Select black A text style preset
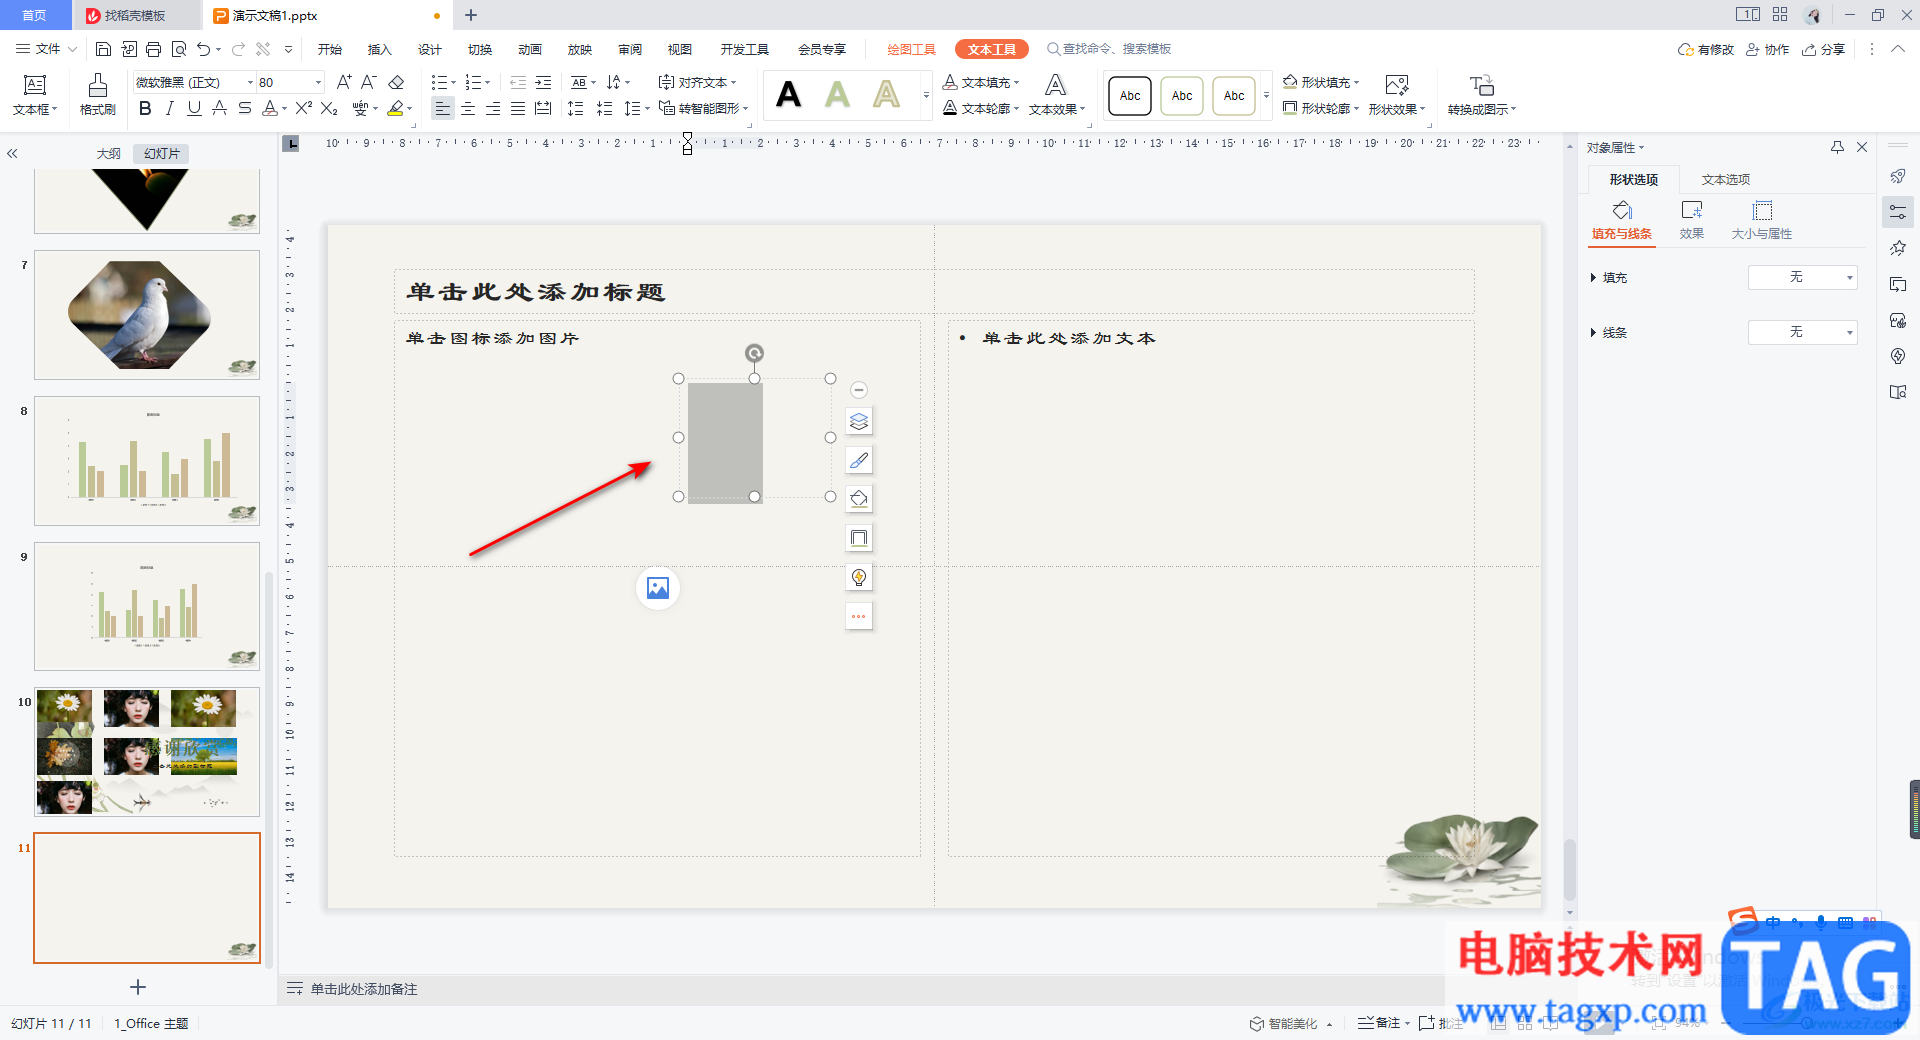 tap(788, 95)
